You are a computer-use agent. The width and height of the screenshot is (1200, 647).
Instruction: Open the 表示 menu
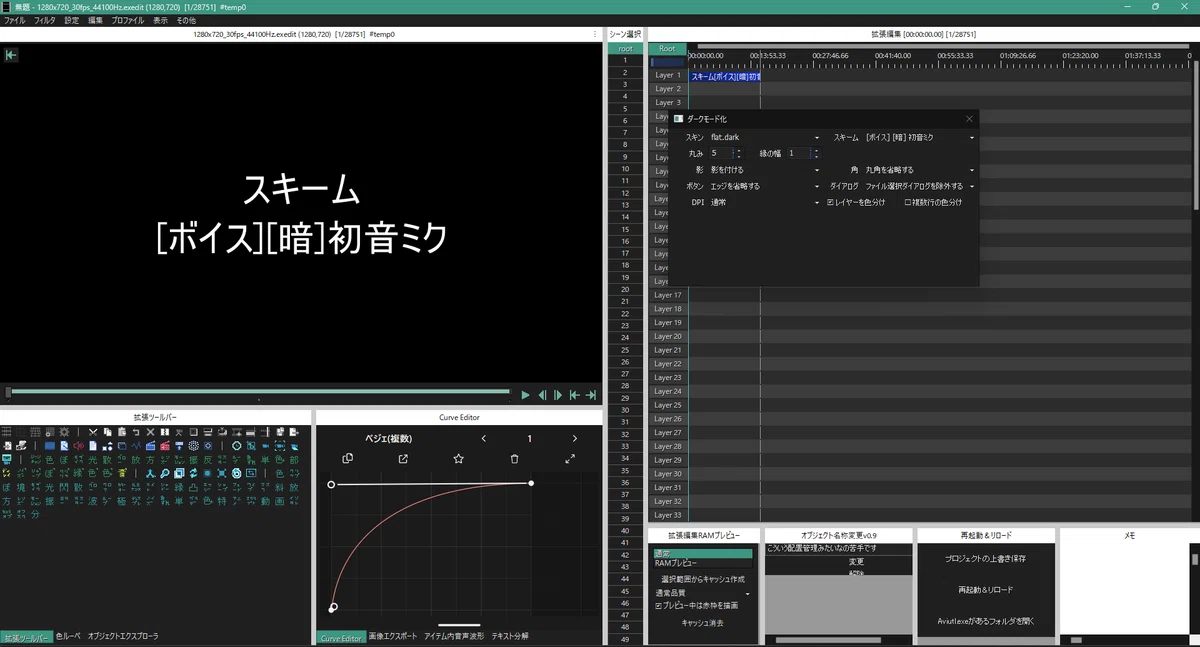tap(160, 20)
